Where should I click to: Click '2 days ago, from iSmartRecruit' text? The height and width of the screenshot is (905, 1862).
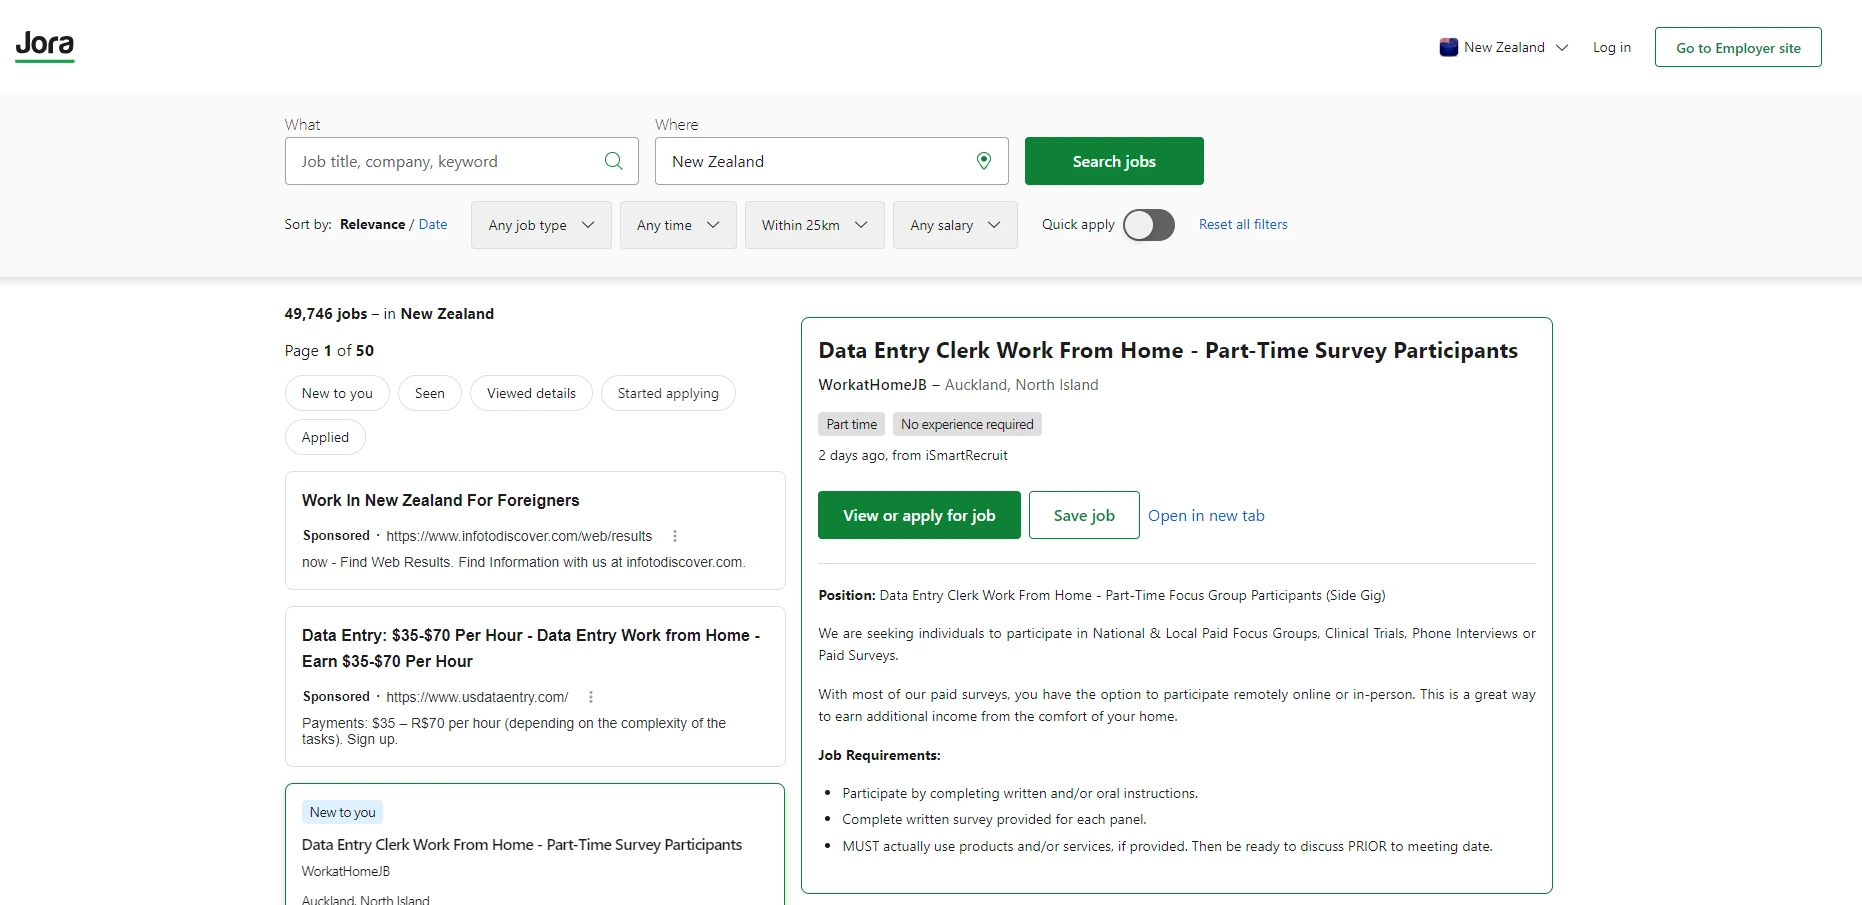[x=913, y=455]
